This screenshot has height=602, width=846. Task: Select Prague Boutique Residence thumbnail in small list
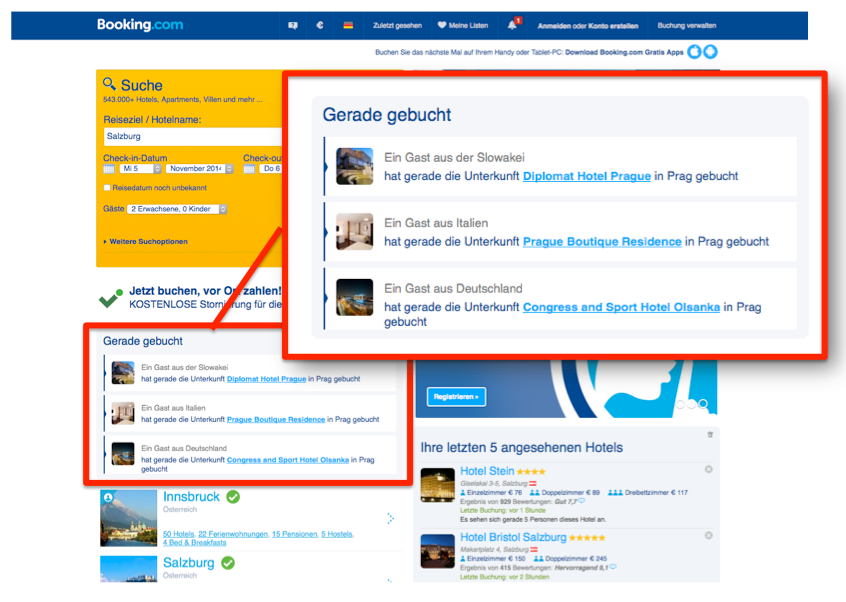pyautogui.click(x=123, y=413)
